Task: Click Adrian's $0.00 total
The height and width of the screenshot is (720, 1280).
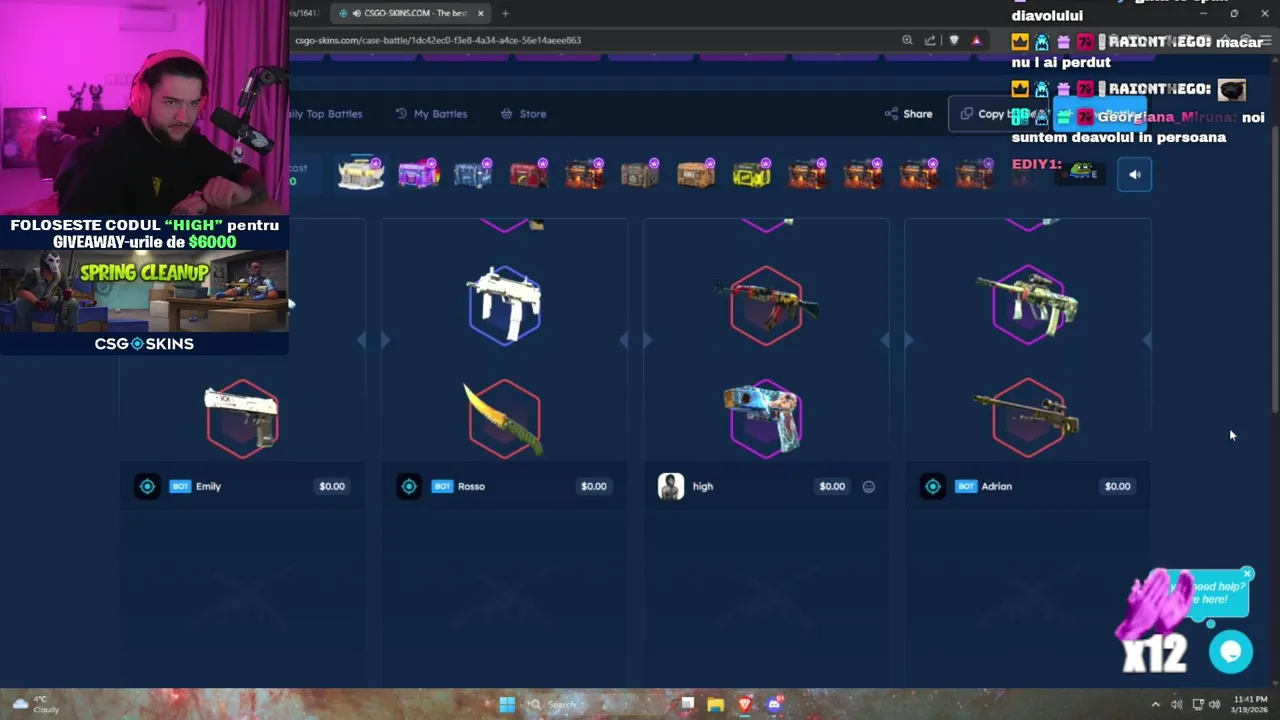Action: pyautogui.click(x=1117, y=486)
